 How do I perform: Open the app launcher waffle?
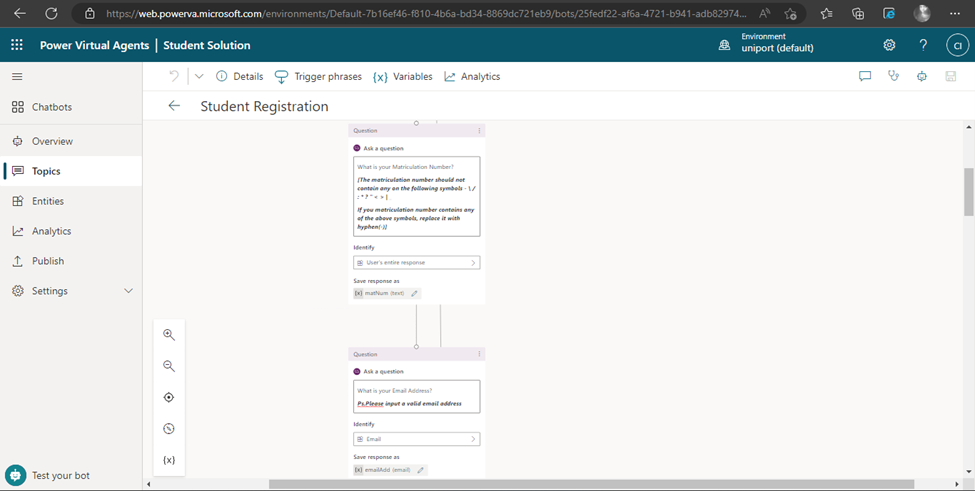coord(17,45)
